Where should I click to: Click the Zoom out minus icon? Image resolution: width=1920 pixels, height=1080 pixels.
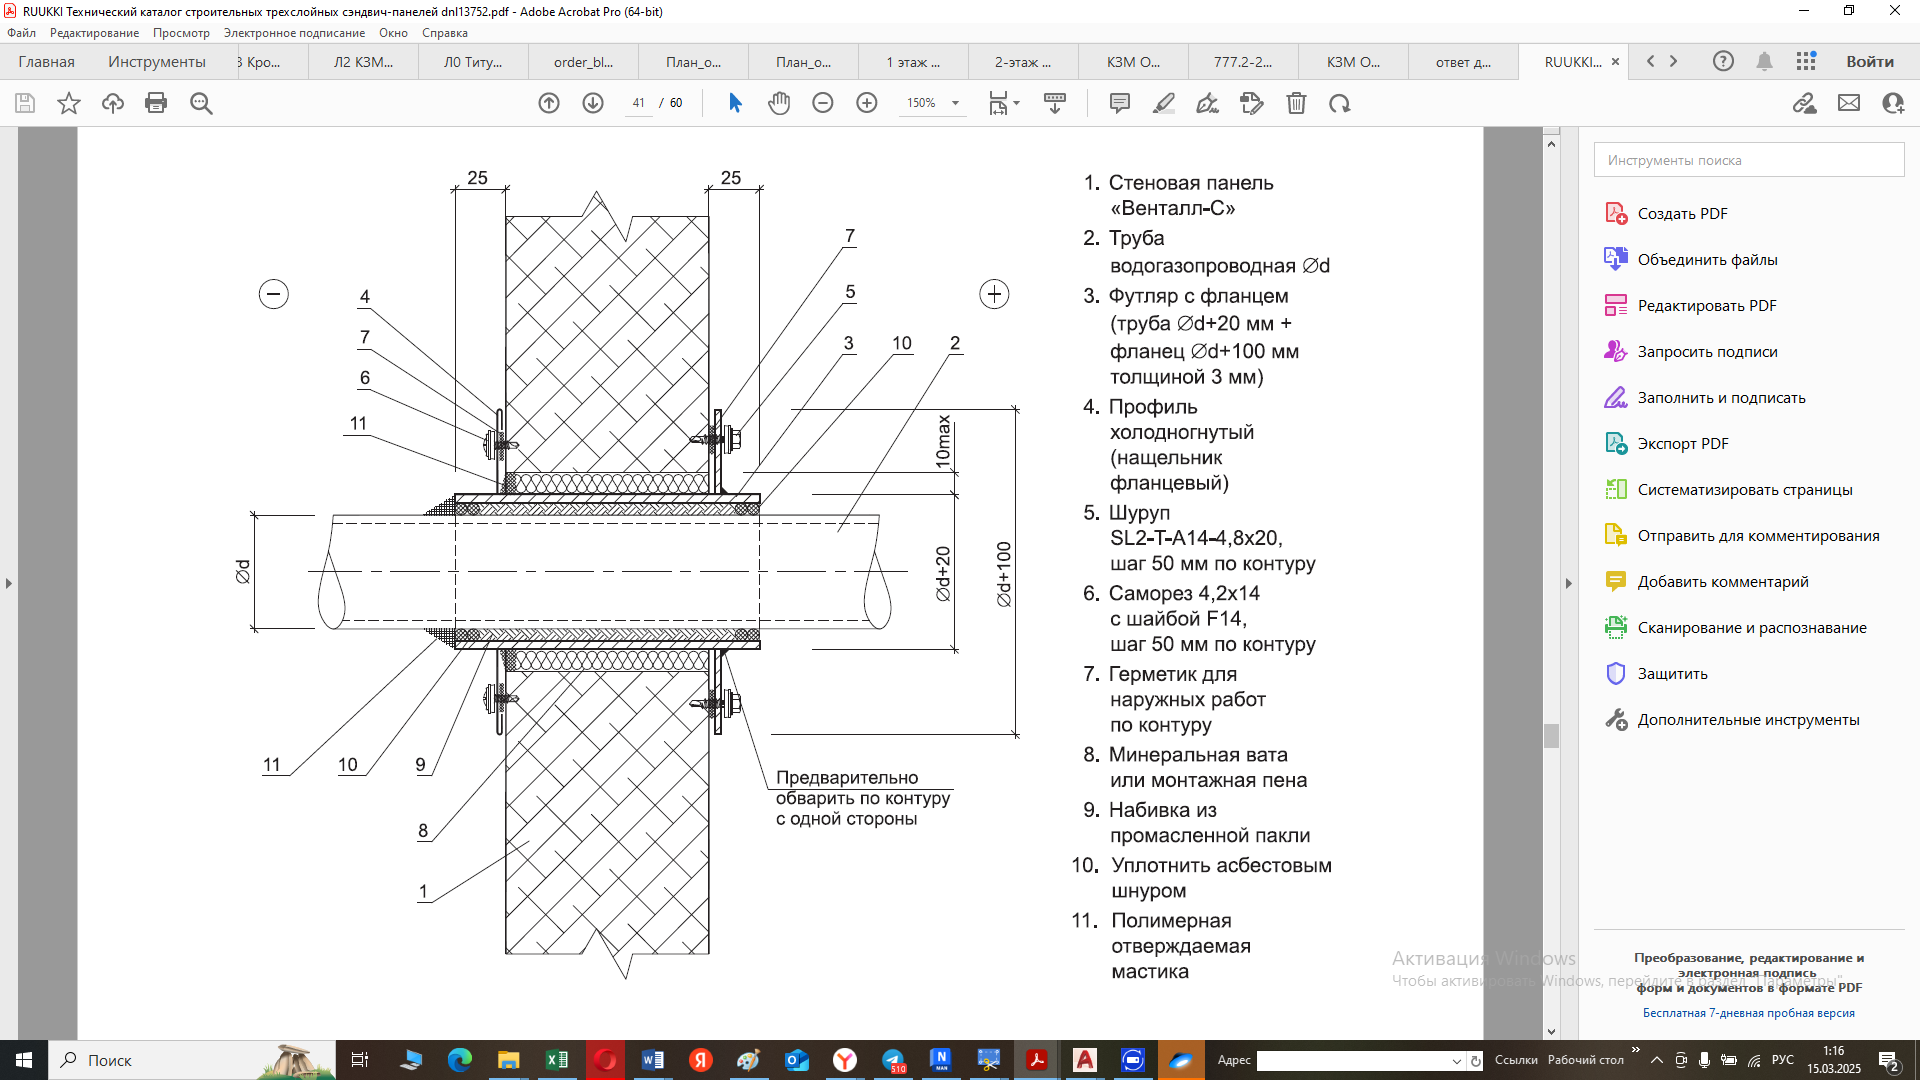[823, 103]
